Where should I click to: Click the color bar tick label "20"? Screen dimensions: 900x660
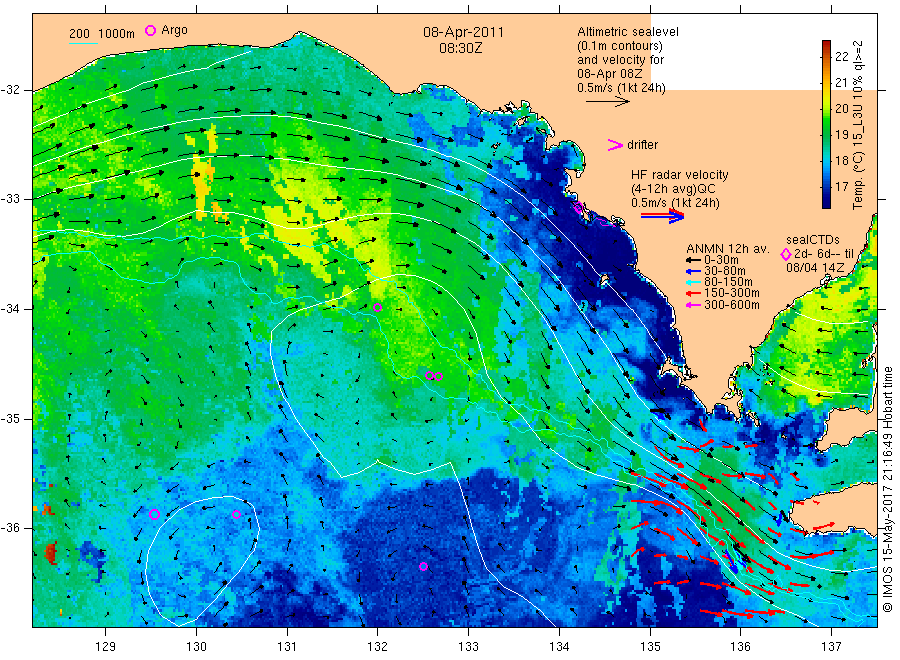pyautogui.click(x=841, y=108)
